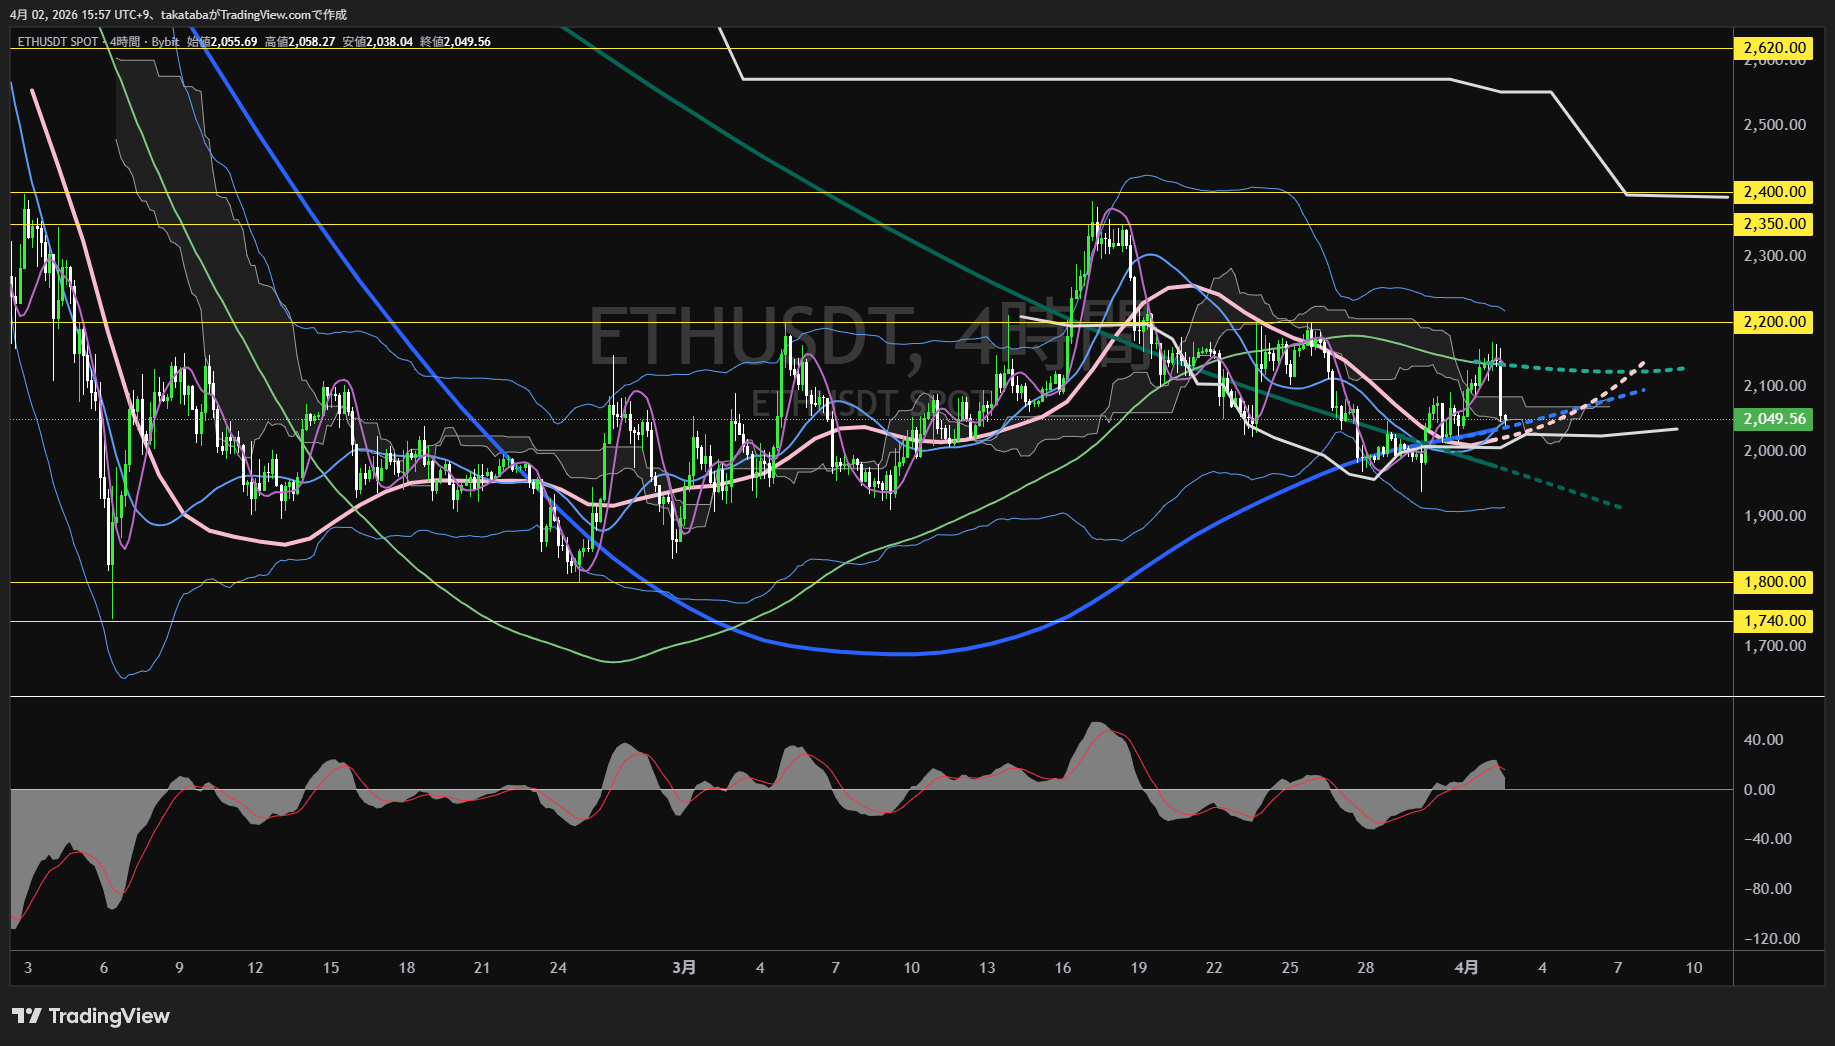Viewport: 1835px width, 1046px height.
Task: Select the 4月 marker on time axis
Action: [1466, 967]
